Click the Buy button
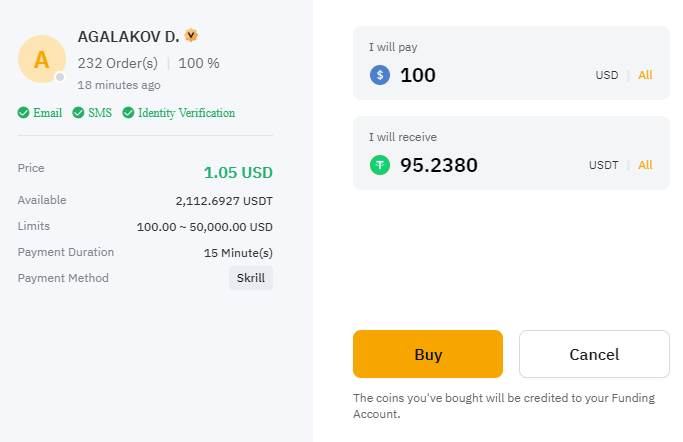This screenshot has height=442, width=683. [x=428, y=354]
